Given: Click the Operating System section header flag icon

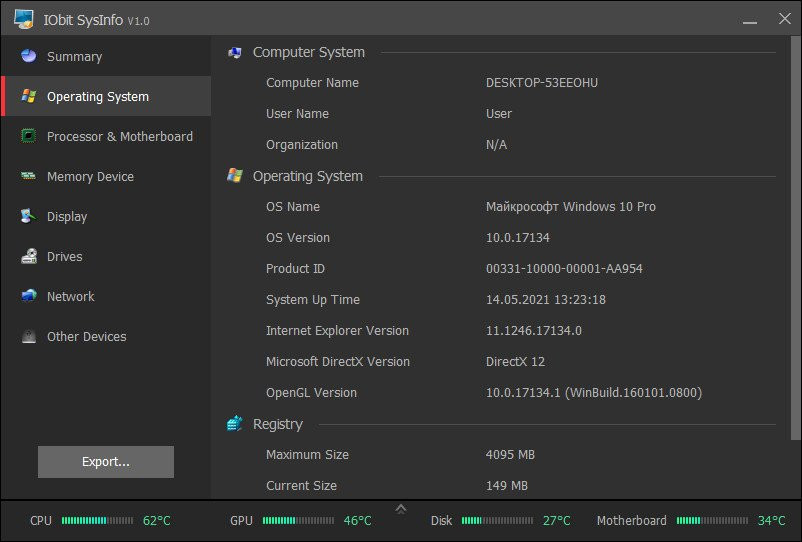Looking at the screenshot, I should pos(235,175).
